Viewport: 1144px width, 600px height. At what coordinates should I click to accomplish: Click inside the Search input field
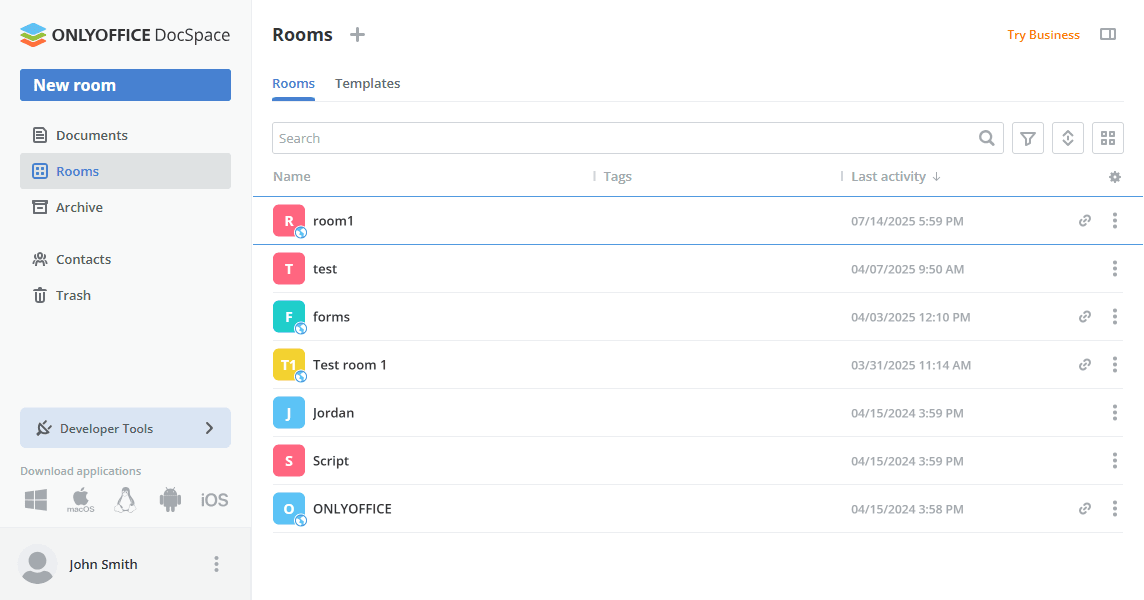[620, 138]
